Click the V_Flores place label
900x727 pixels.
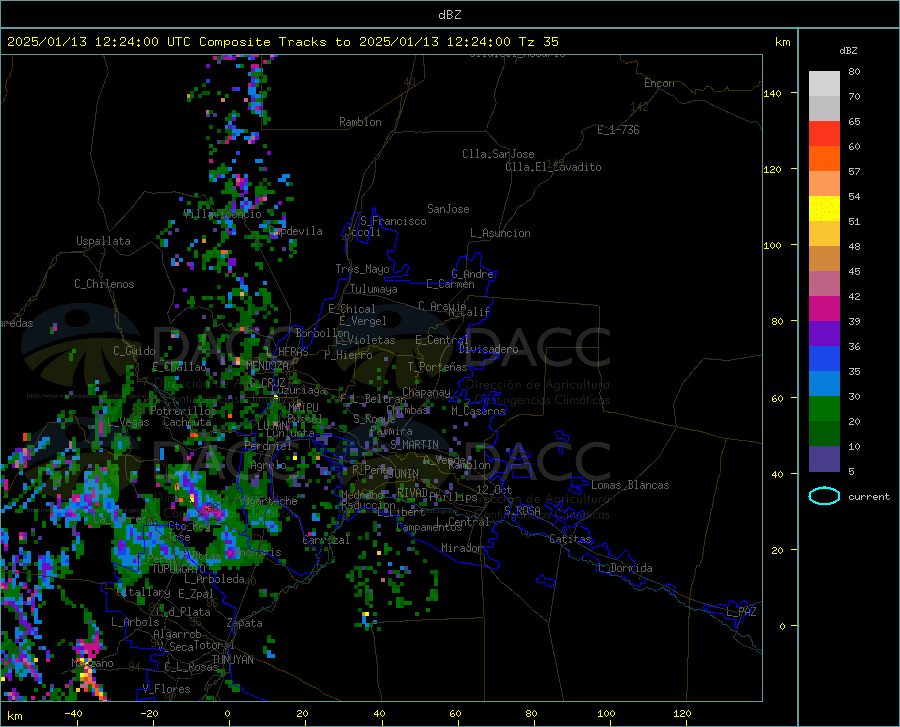pyautogui.click(x=166, y=689)
